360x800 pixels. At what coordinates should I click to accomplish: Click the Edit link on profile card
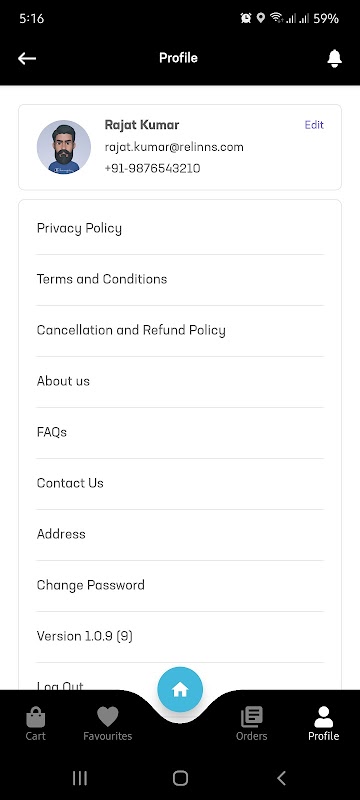[x=314, y=125]
